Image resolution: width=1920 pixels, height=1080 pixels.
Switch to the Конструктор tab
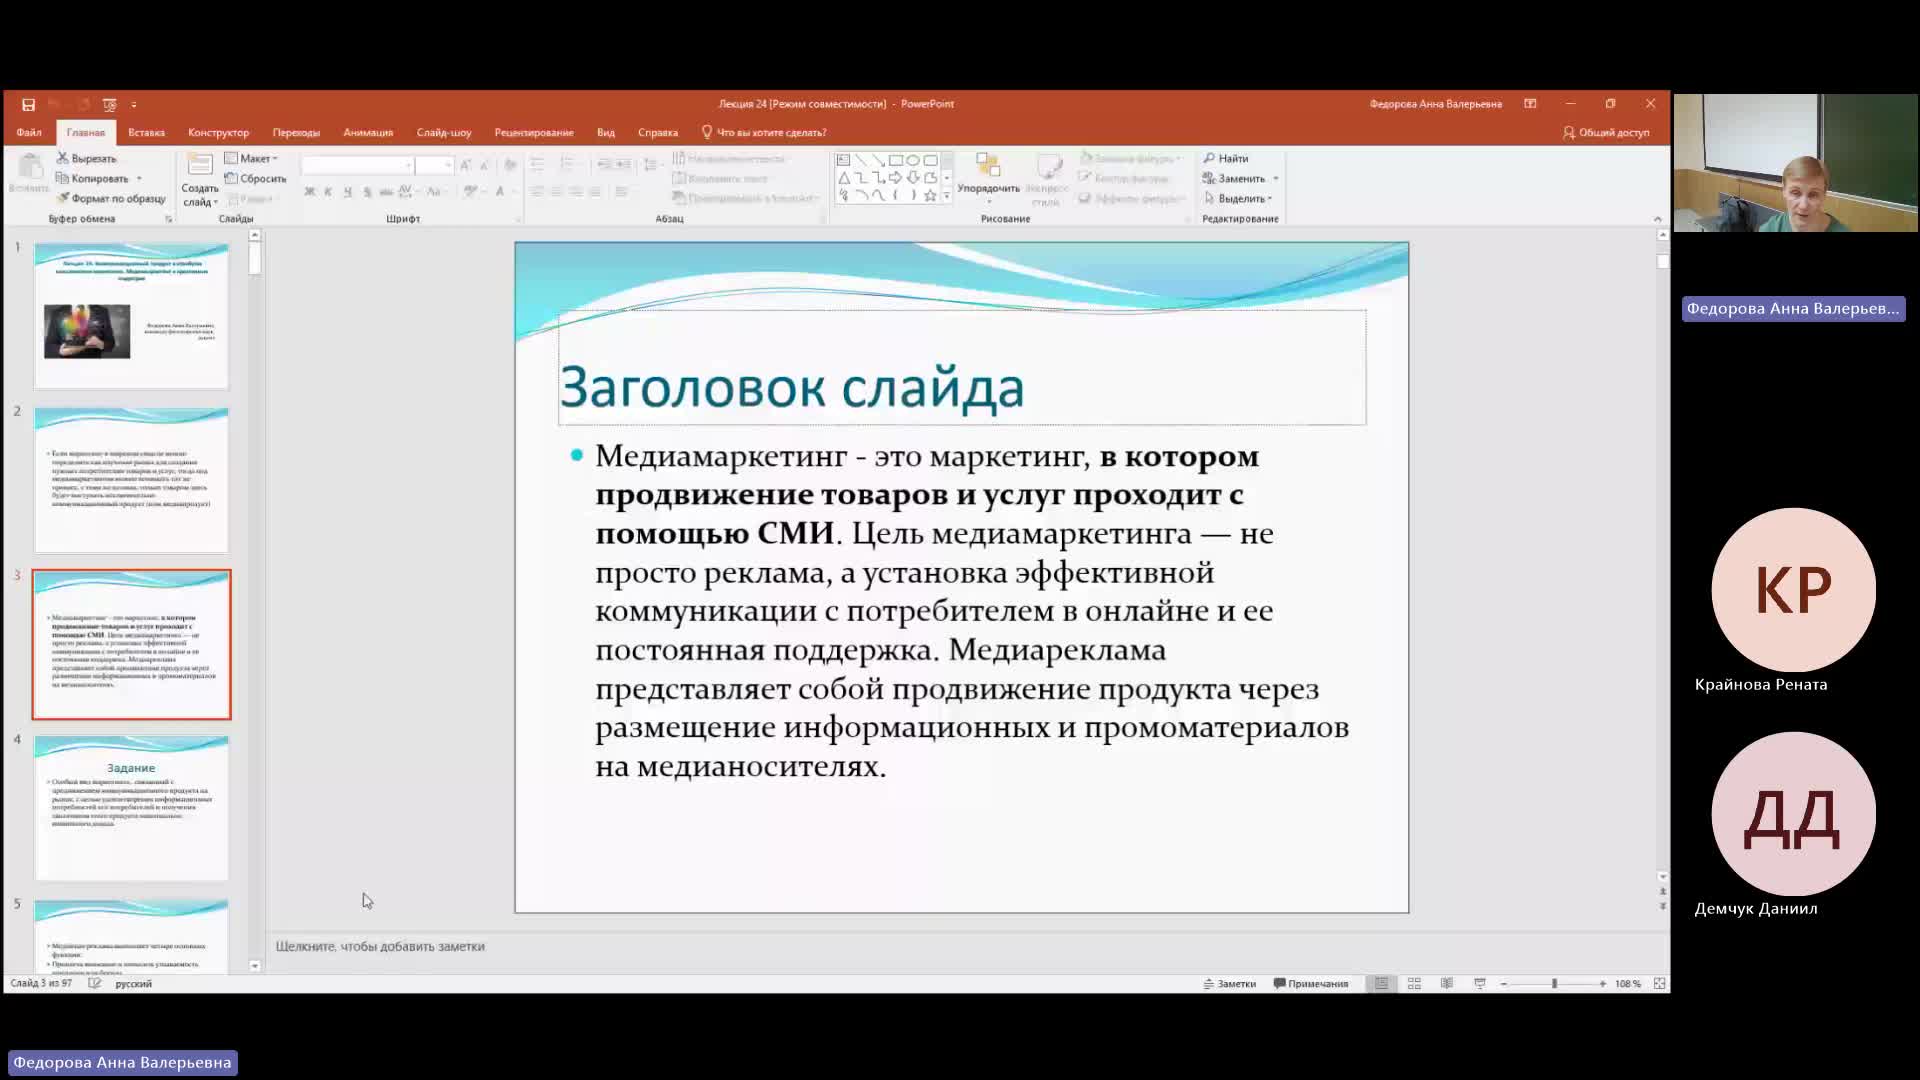tap(218, 132)
